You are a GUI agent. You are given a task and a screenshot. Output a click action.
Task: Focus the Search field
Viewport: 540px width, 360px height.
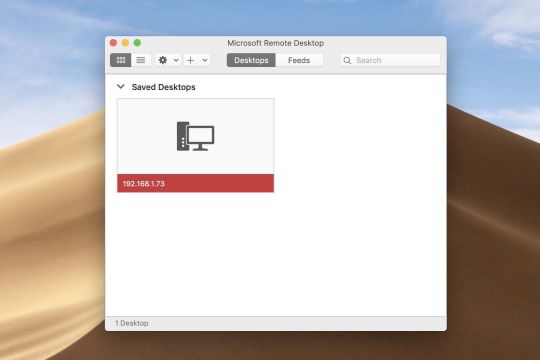tap(390, 60)
